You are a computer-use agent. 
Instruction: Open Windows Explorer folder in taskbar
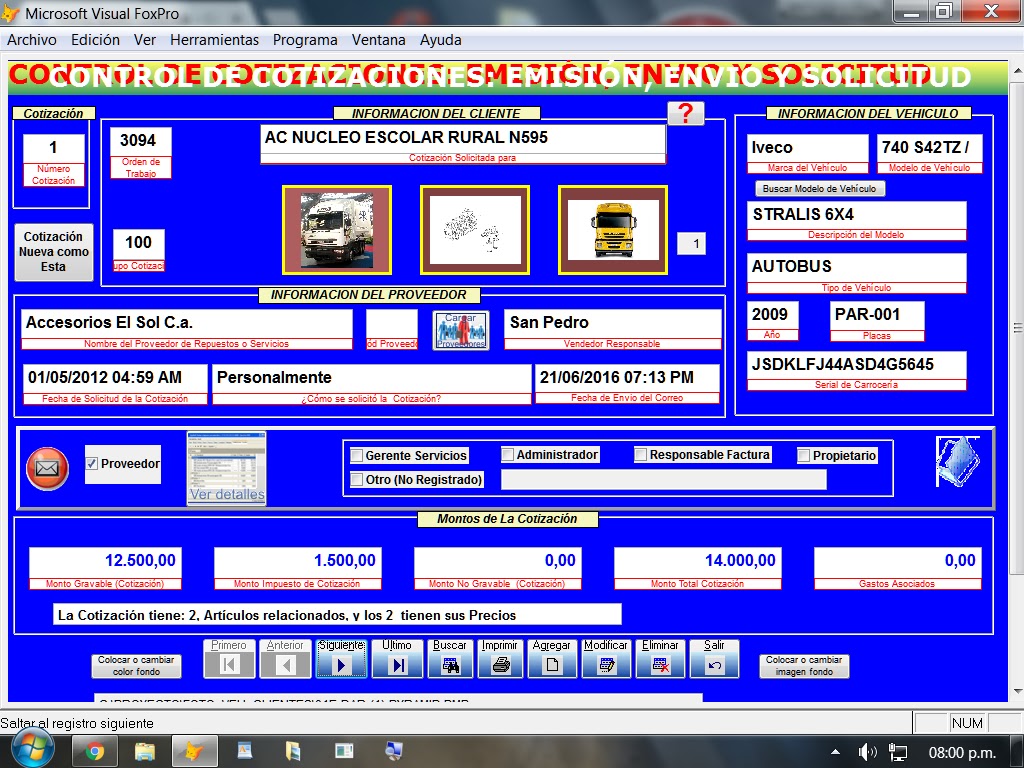coord(144,752)
